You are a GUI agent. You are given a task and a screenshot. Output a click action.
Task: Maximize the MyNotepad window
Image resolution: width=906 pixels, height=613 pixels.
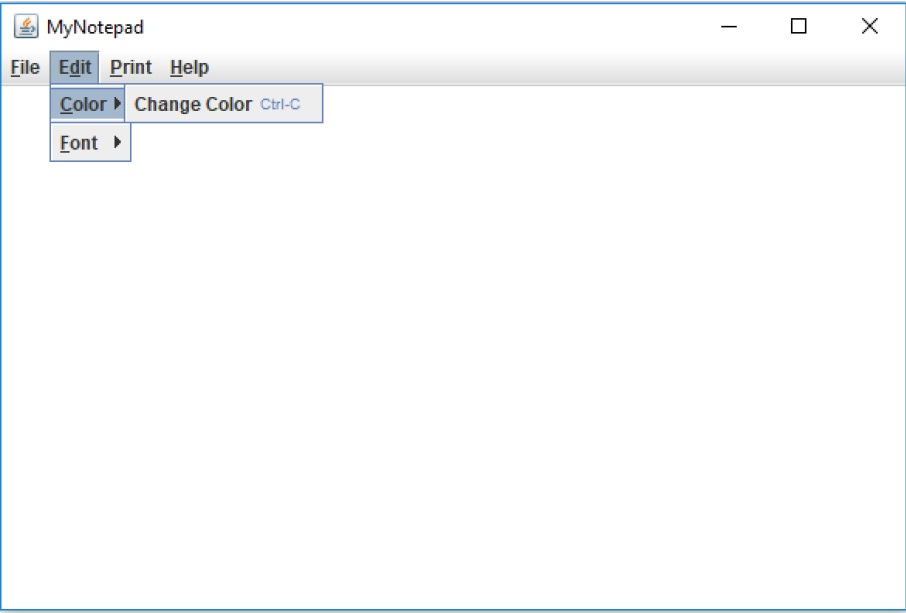[x=797, y=26]
